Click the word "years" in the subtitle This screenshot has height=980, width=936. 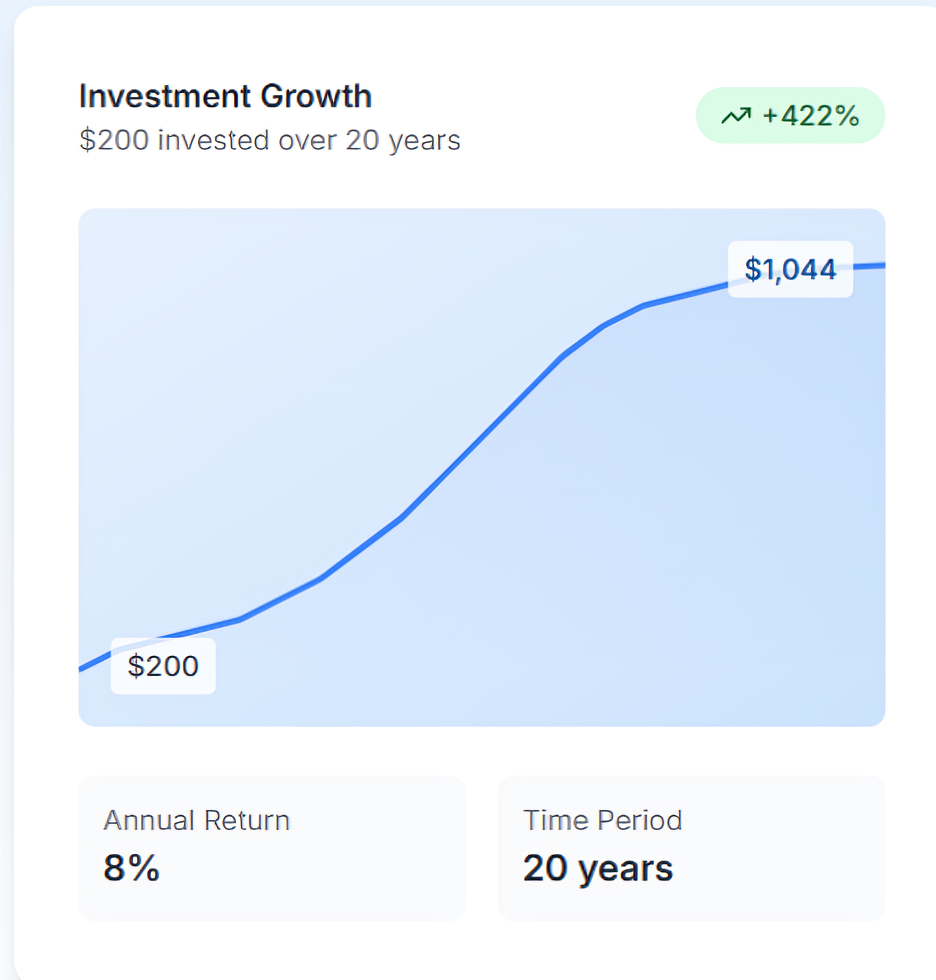coord(426,140)
